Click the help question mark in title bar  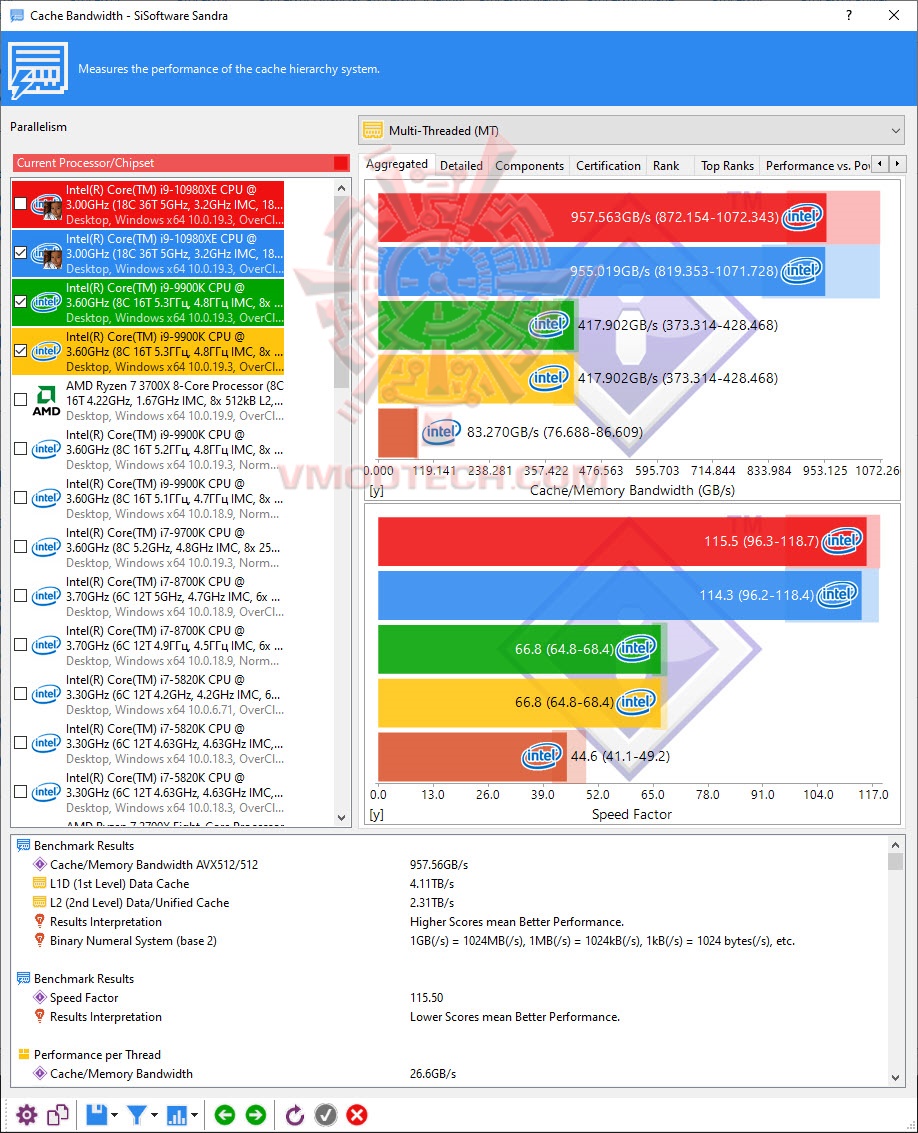tap(849, 15)
